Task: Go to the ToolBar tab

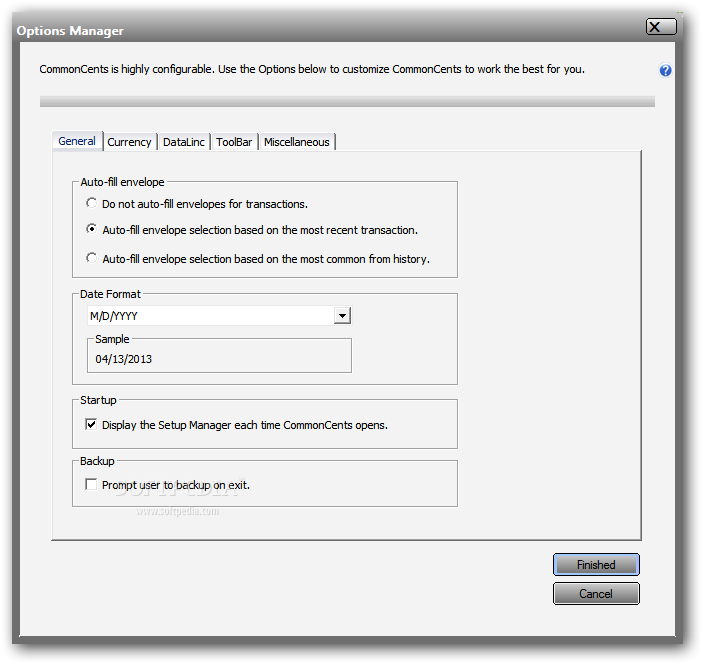Action: coord(234,142)
